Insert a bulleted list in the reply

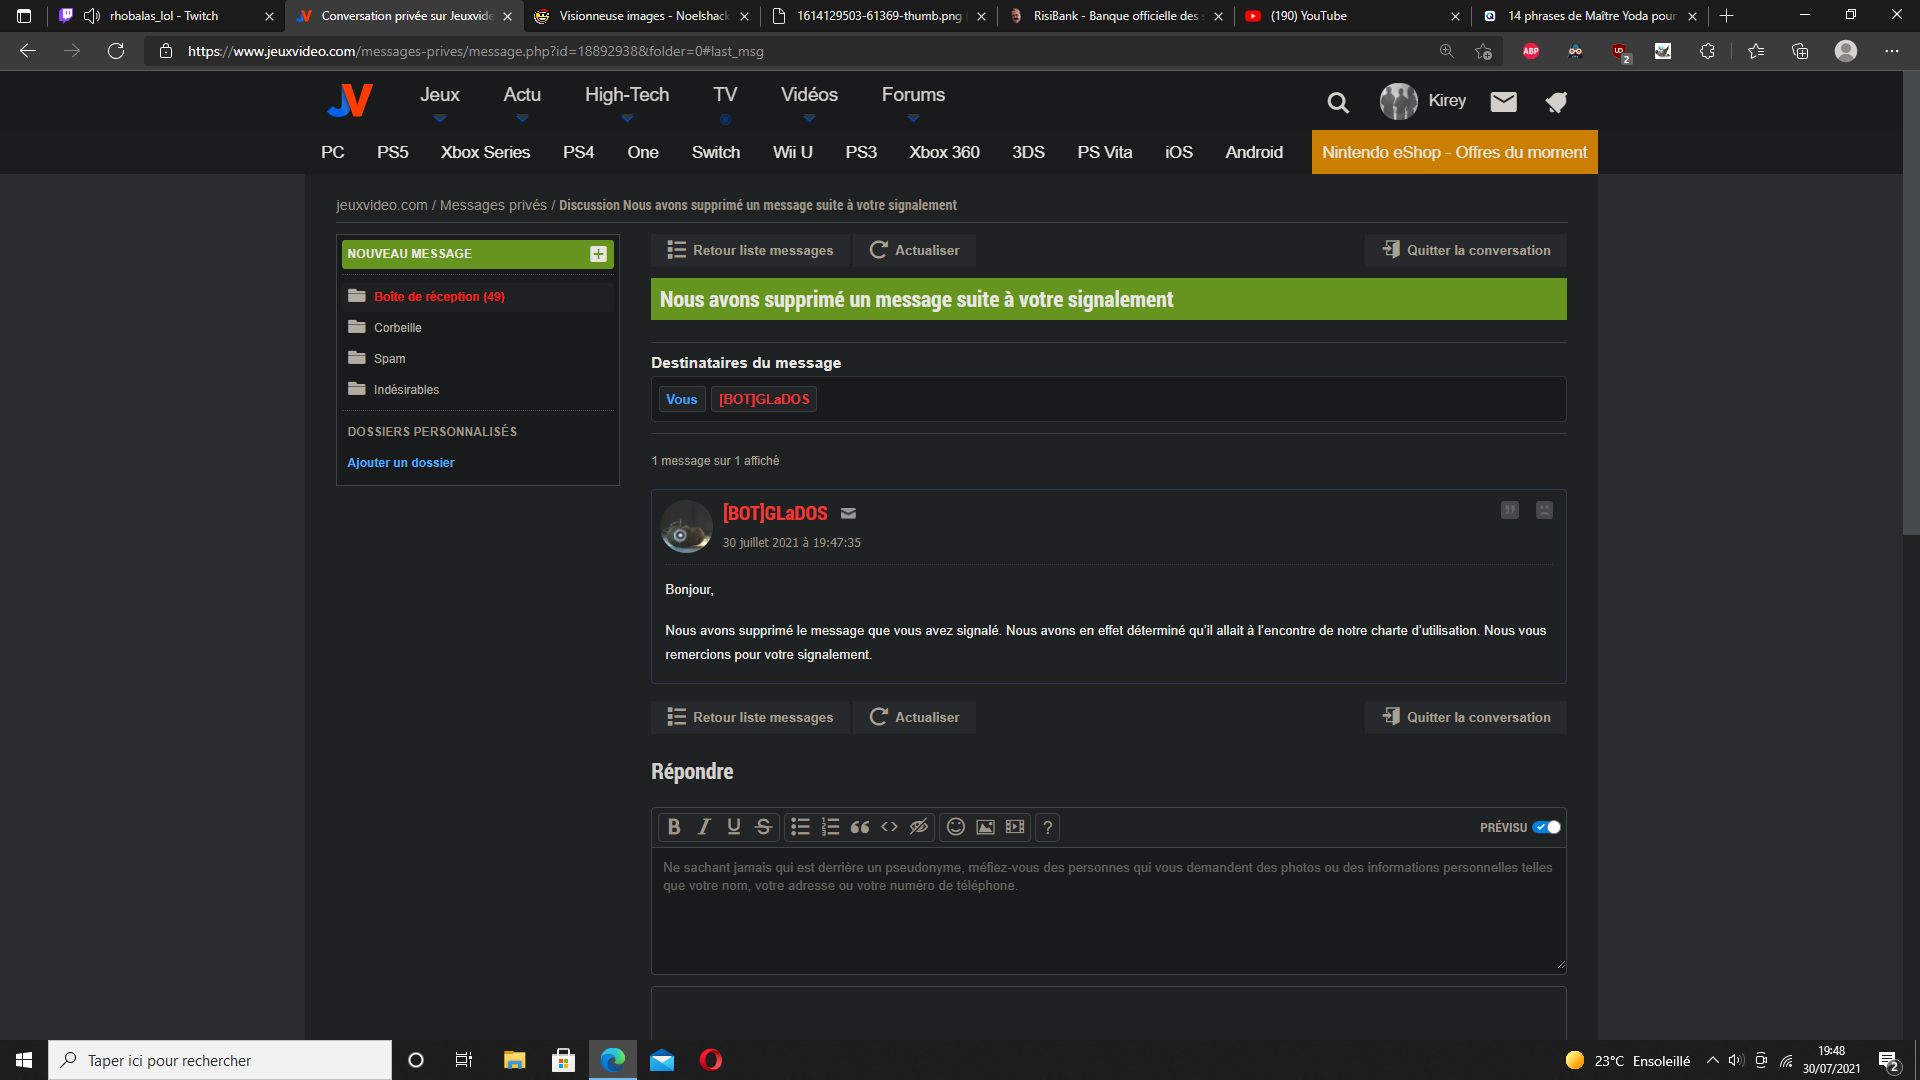[800, 827]
